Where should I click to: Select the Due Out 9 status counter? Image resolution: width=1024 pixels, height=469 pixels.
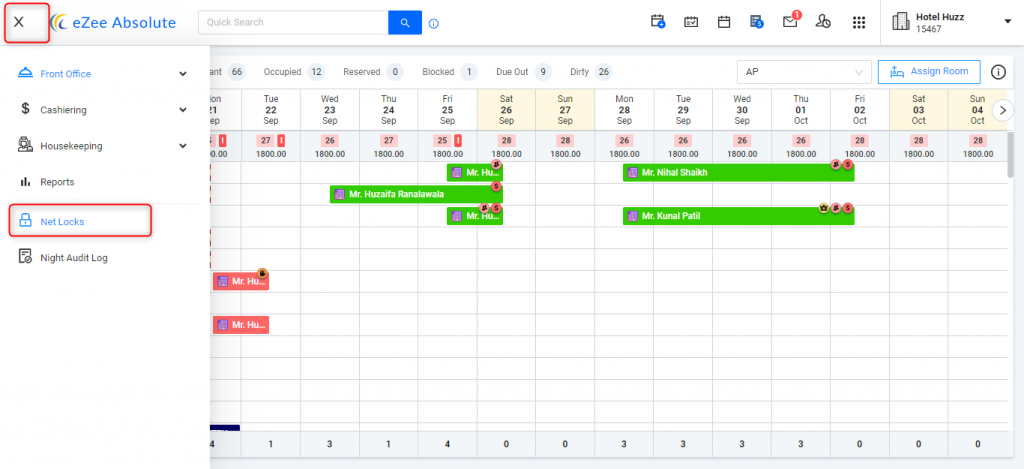coord(524,72)
